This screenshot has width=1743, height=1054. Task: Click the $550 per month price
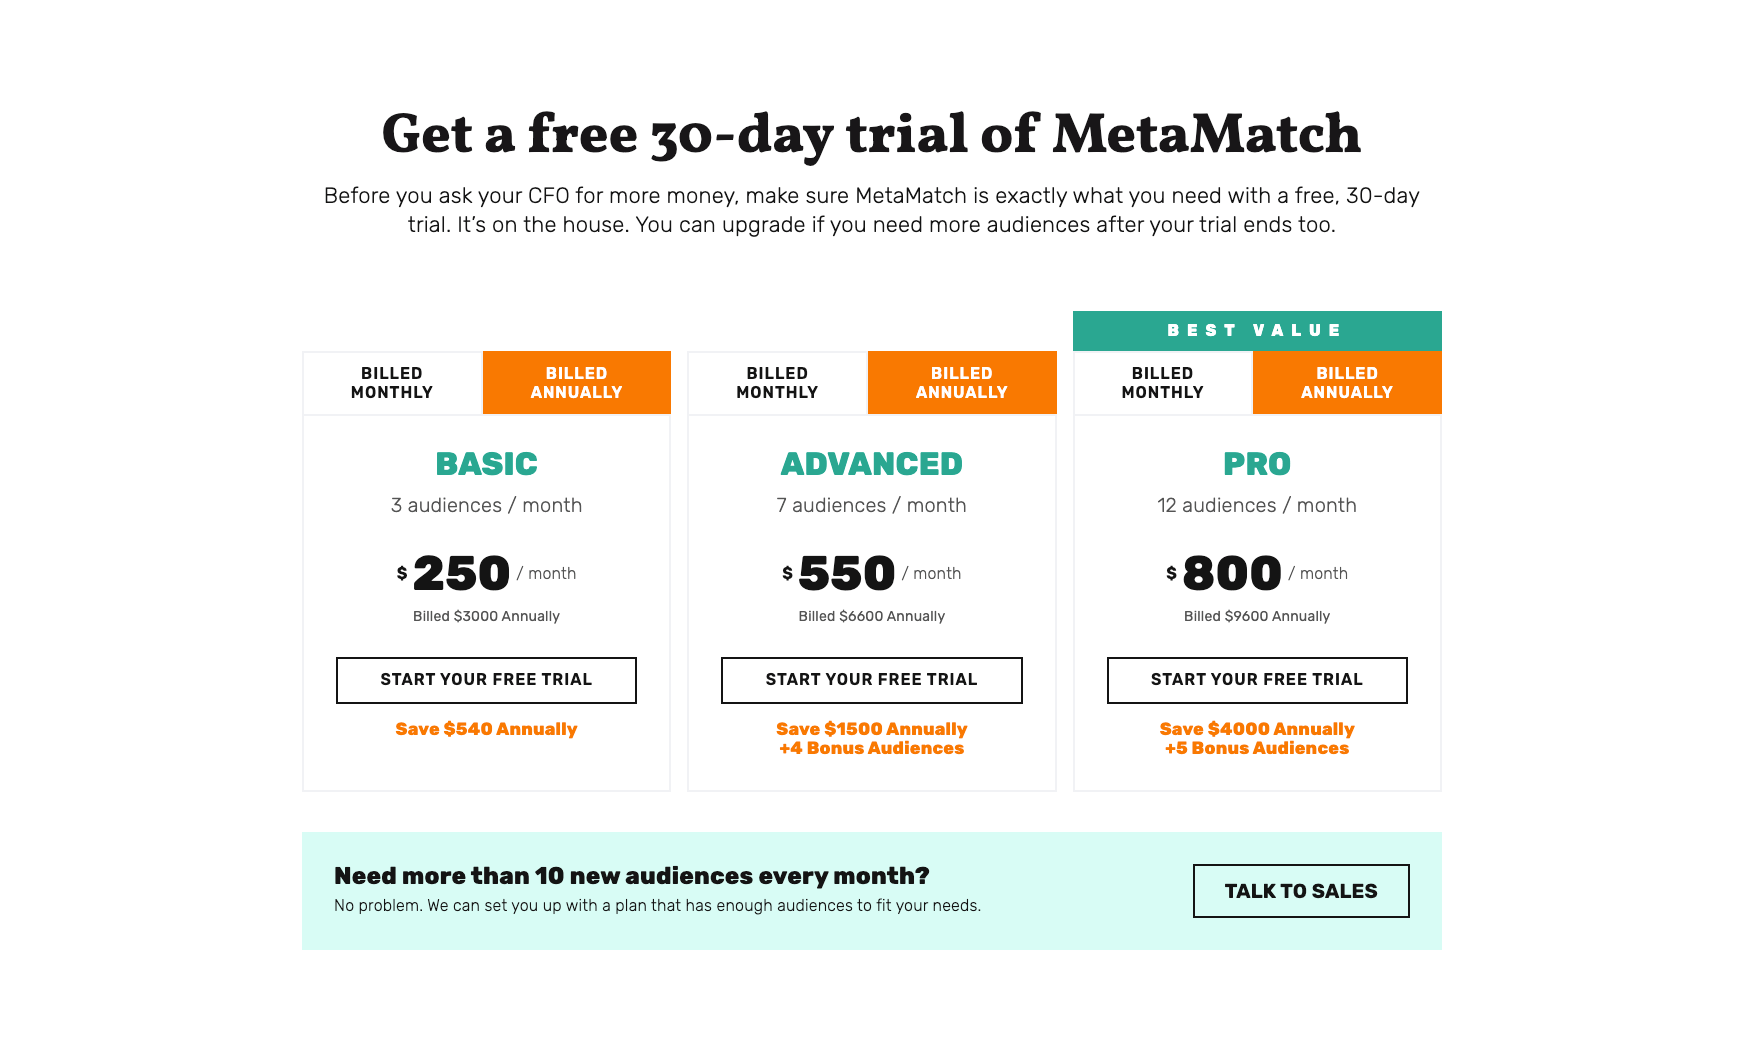[x=872, y=573]
